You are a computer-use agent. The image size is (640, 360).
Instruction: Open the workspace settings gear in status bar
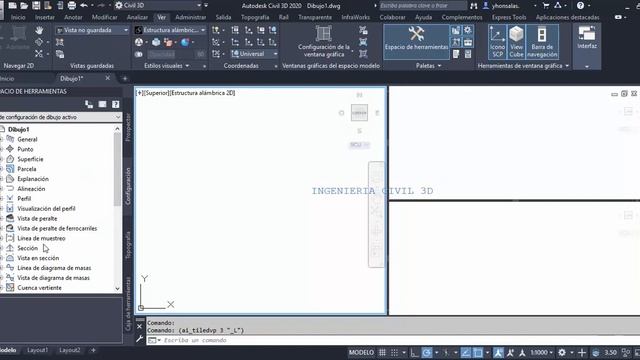coord(562,352)
